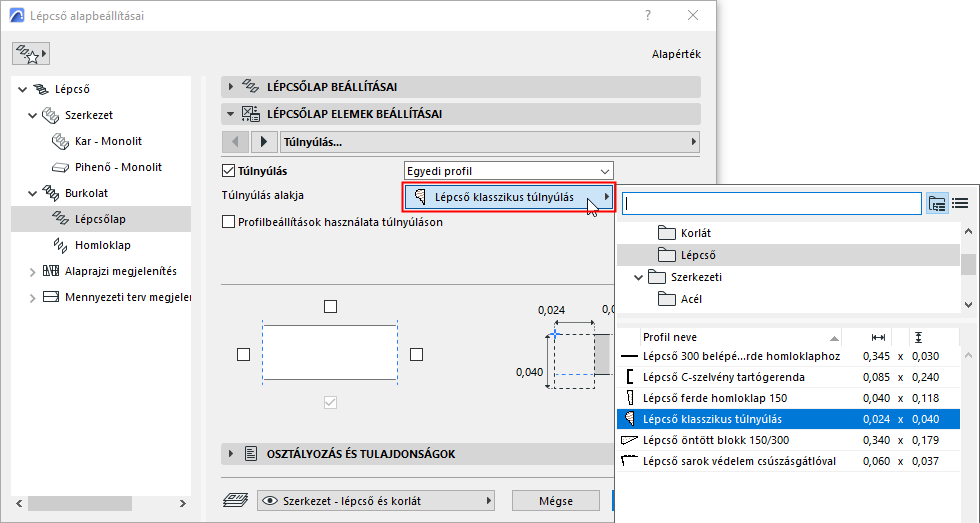
Task: Collapse the Szerkezet tree branch
Action: (32, 116)
